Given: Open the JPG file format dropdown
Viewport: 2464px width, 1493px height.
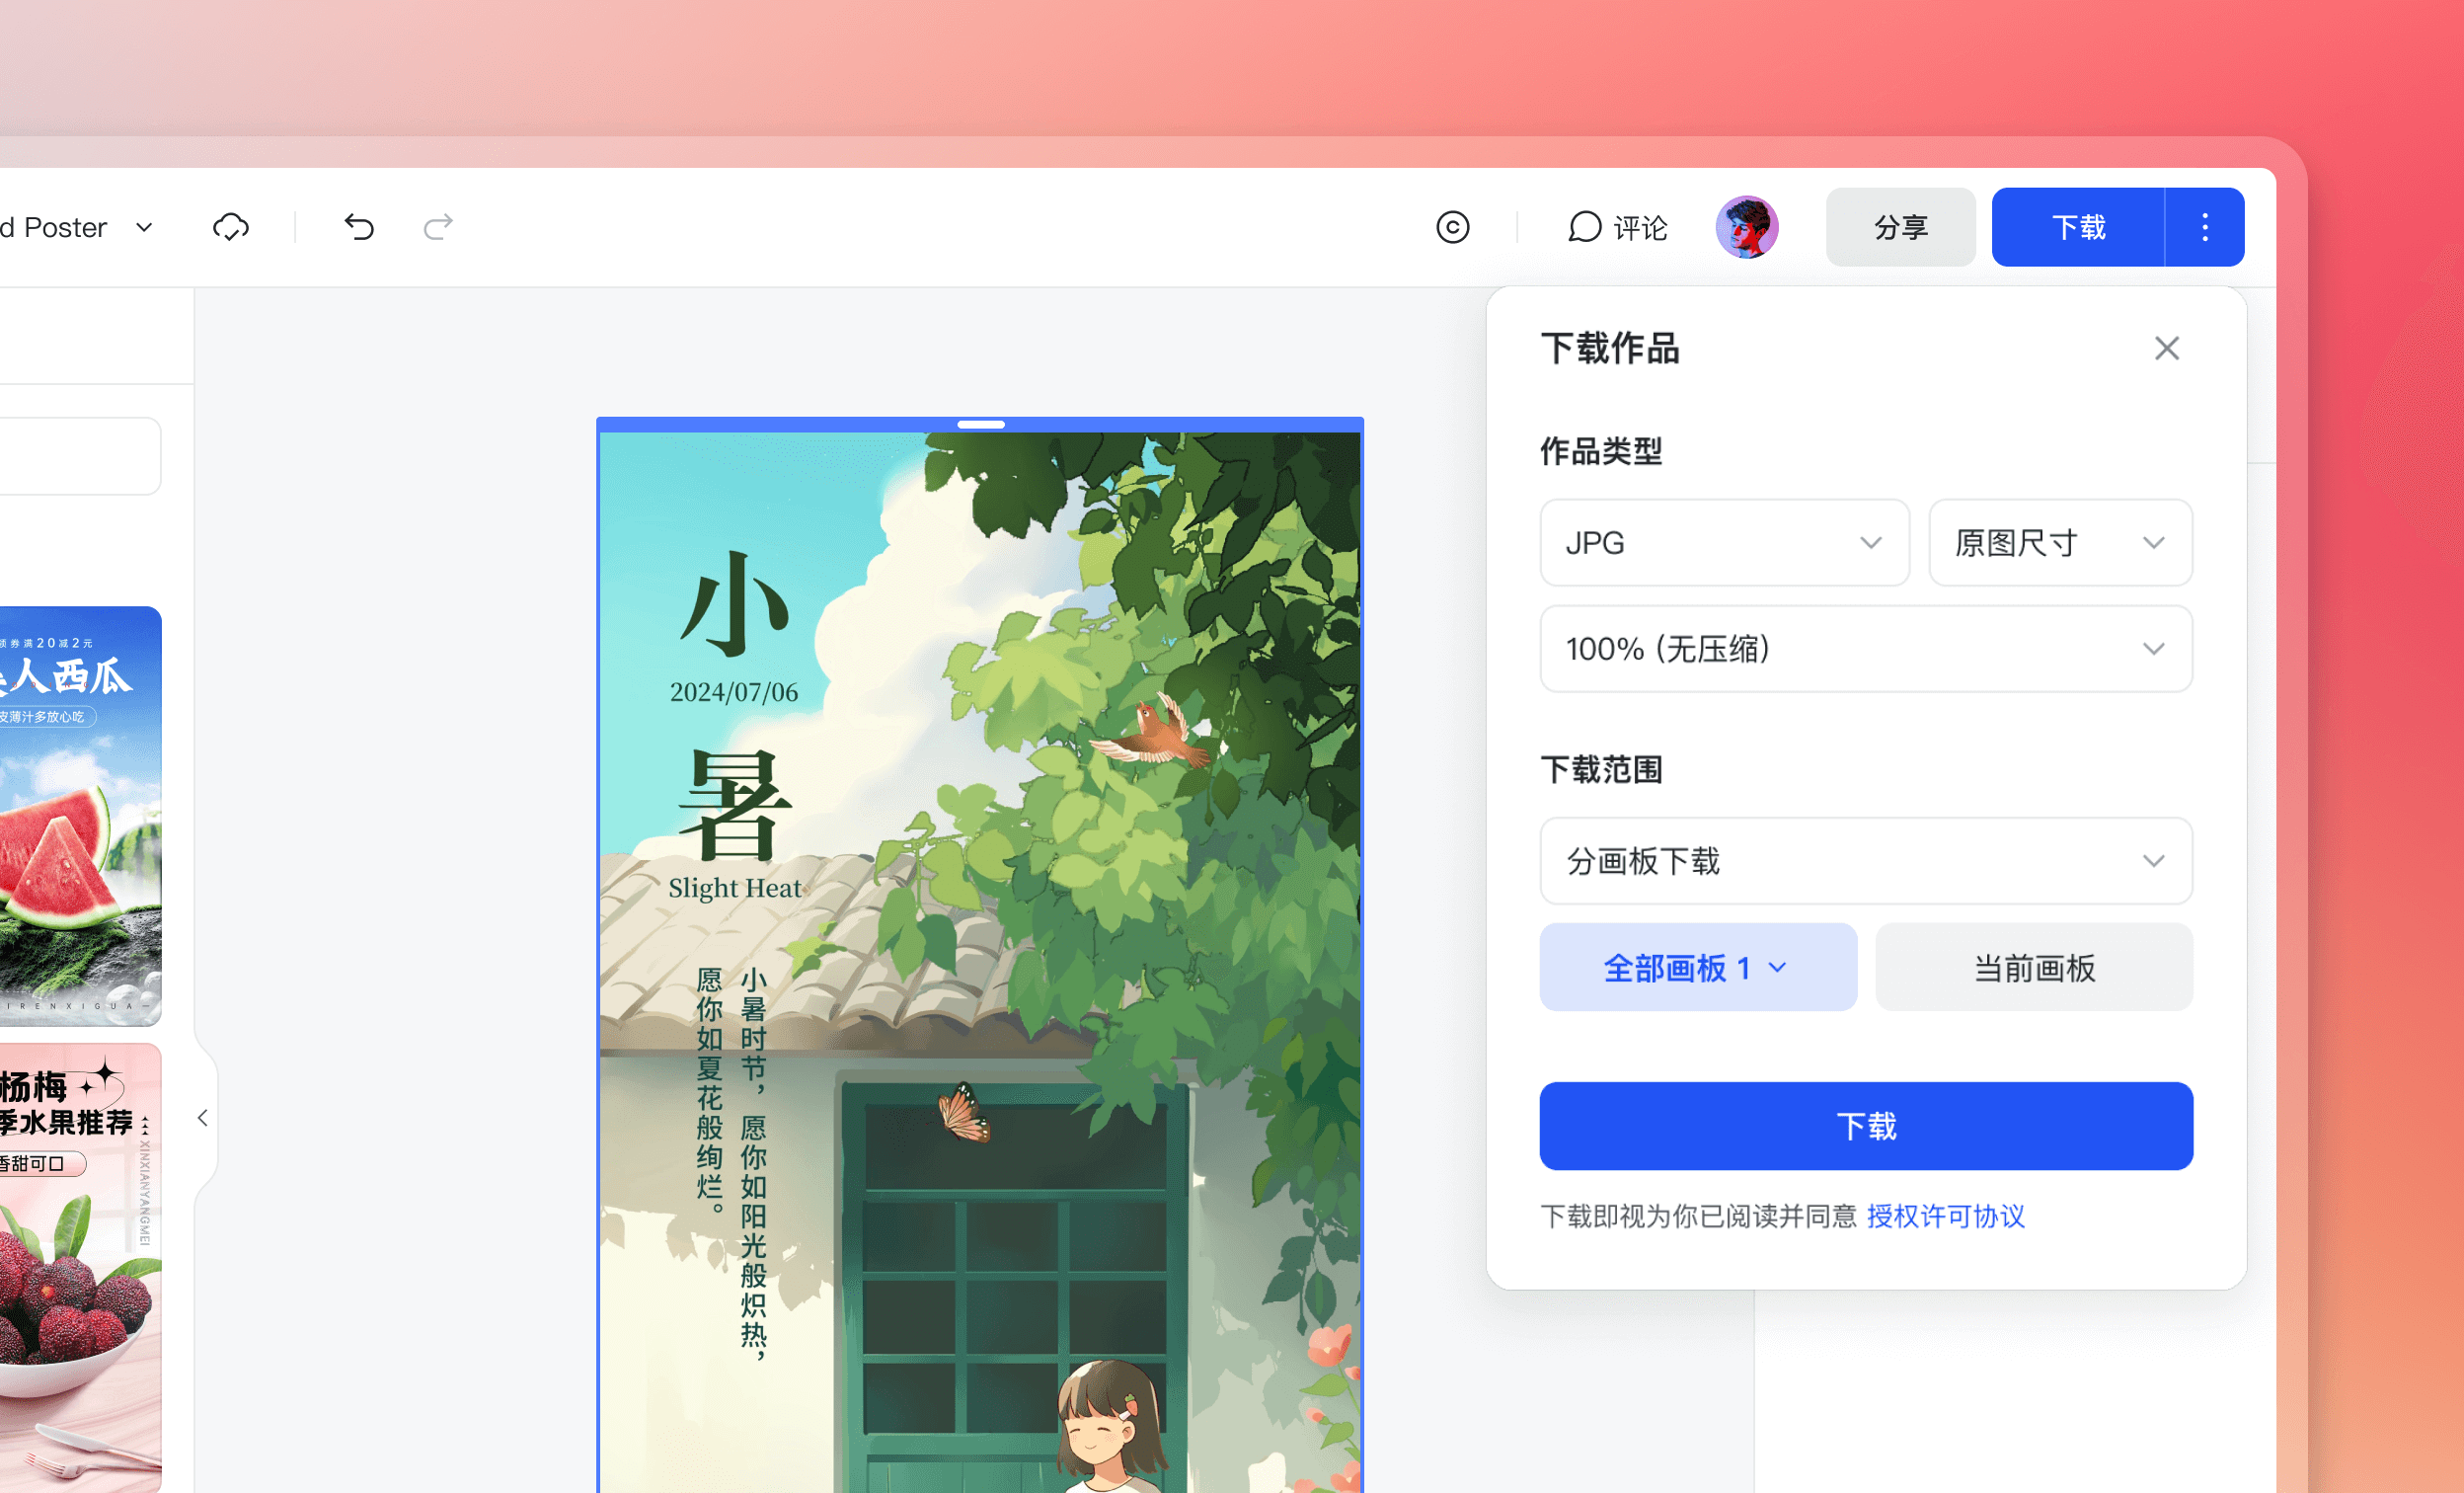Looking at the screenshot, I should (x=1724, y=543).
